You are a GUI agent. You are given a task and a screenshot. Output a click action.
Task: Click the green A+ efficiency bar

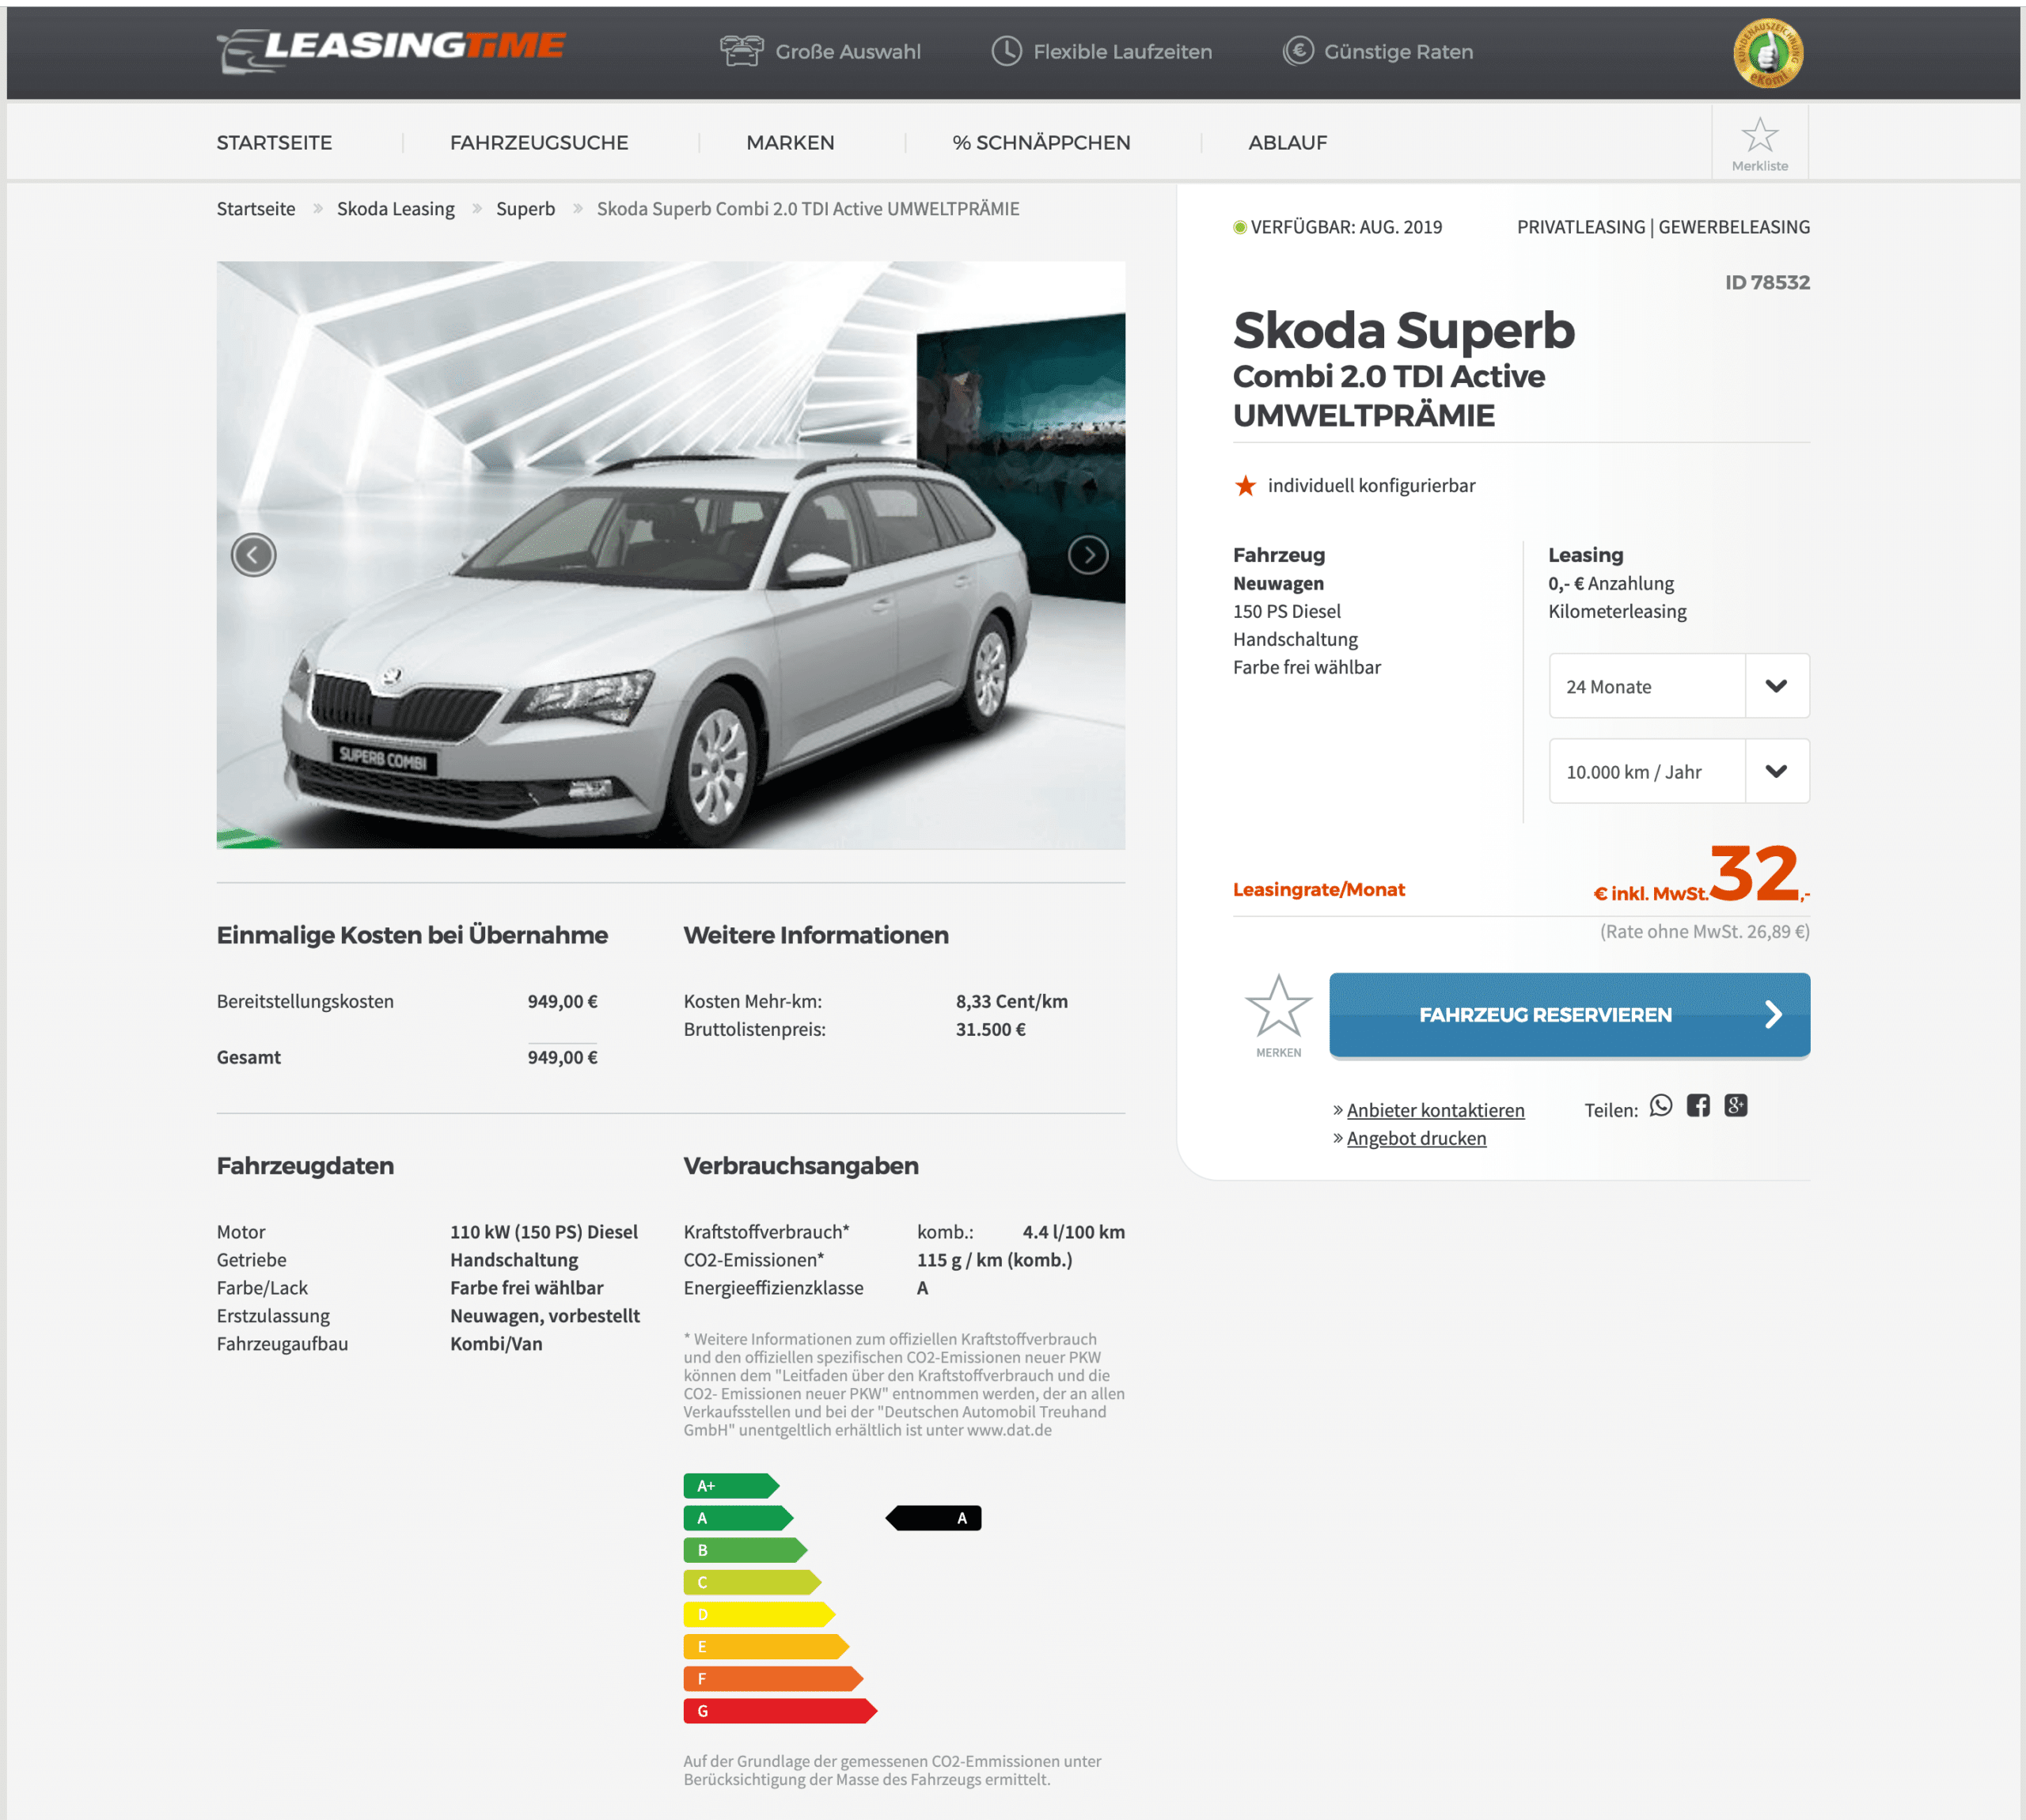coord(731,1486)
